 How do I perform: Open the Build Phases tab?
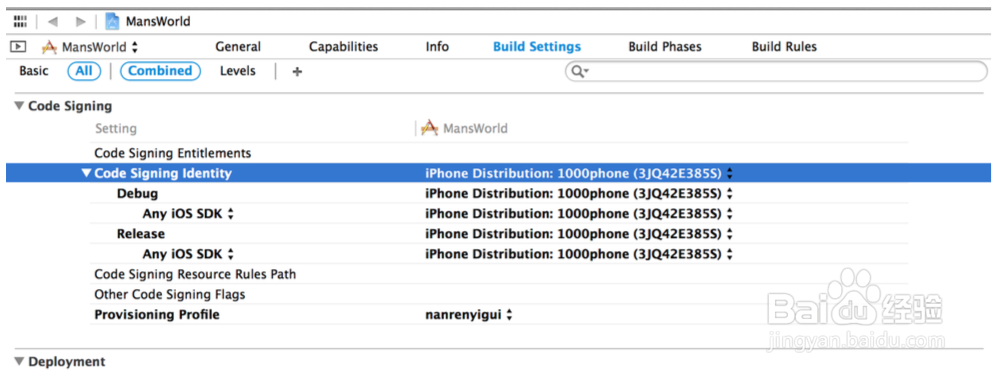pyautogui.click(x=665, y=47)
